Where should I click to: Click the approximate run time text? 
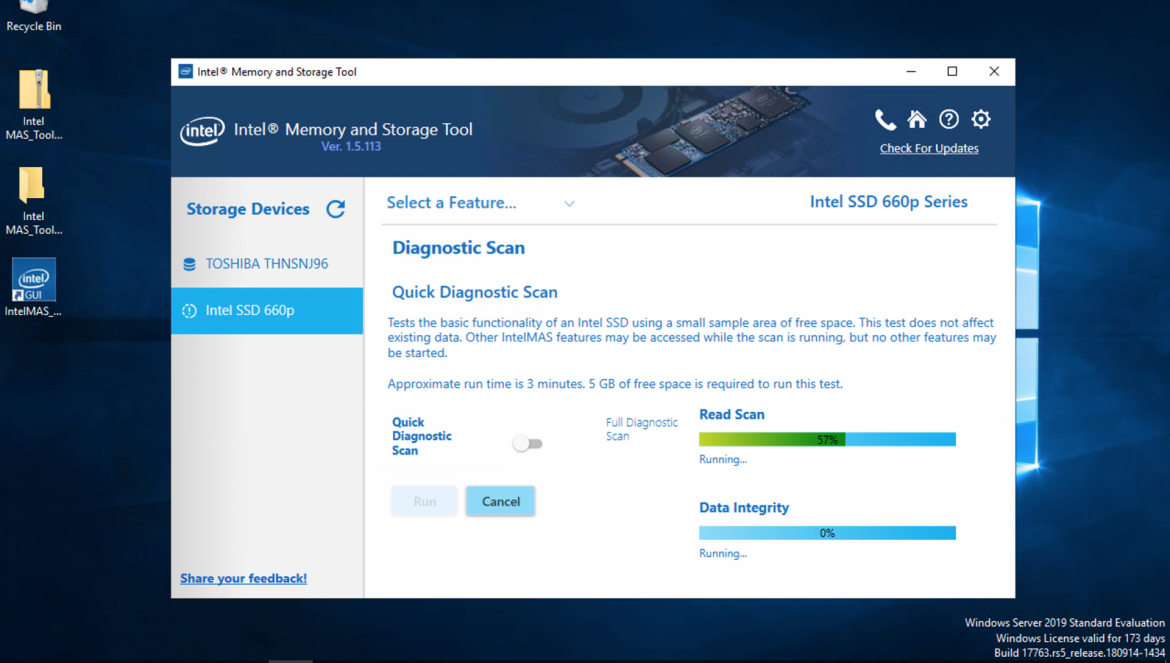615,384
